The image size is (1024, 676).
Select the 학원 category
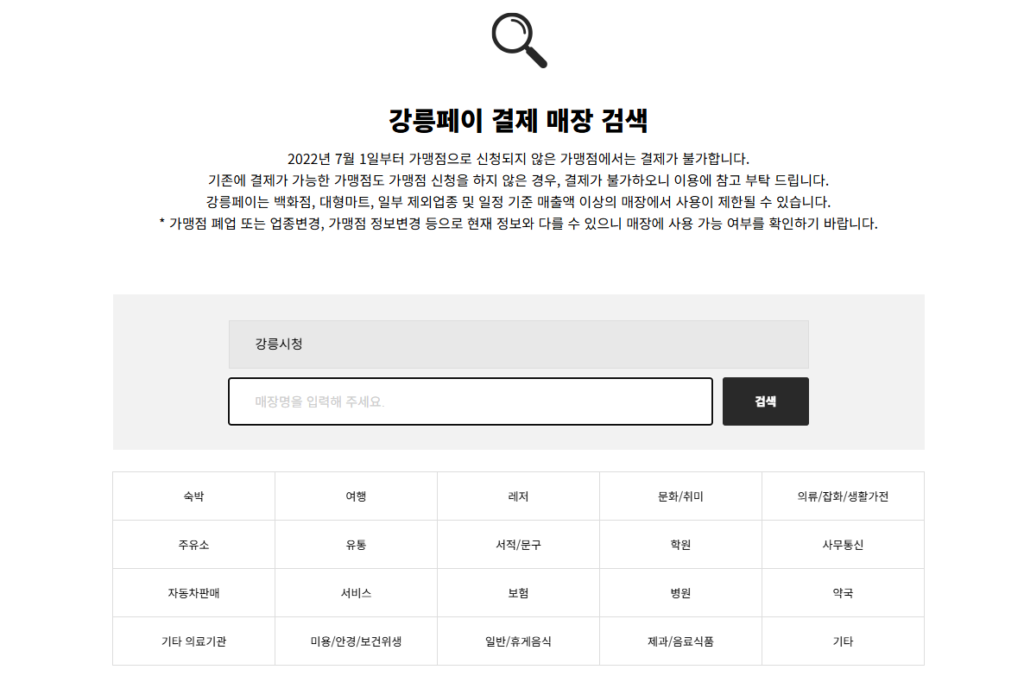point(680,545)
